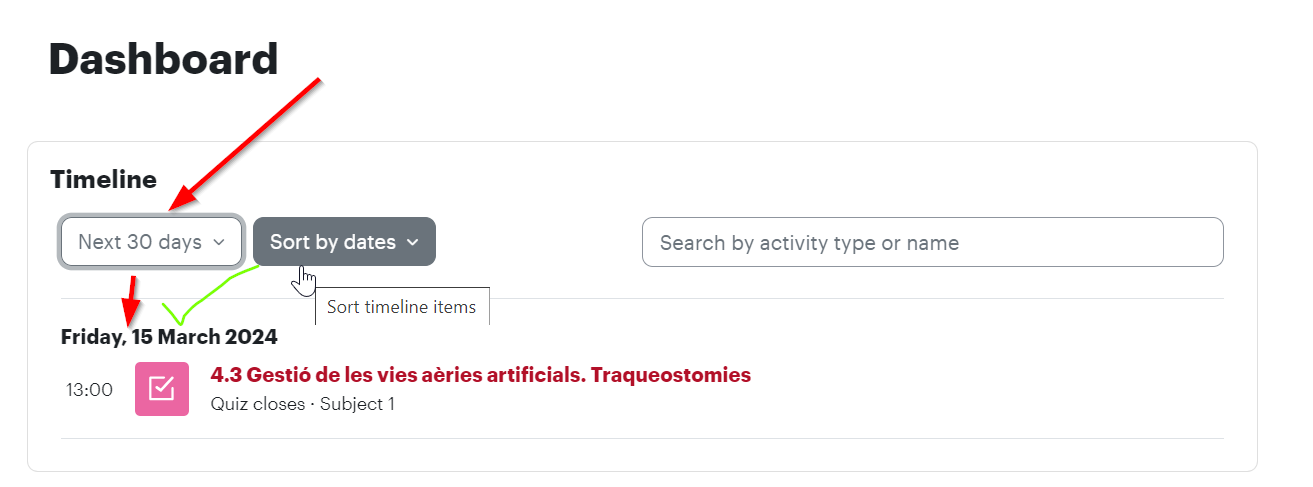Open the 4.3 Gestió de les vies aèries quiz link
Viewport: 1313px width, 487px height.
click(x=481, y=375)
